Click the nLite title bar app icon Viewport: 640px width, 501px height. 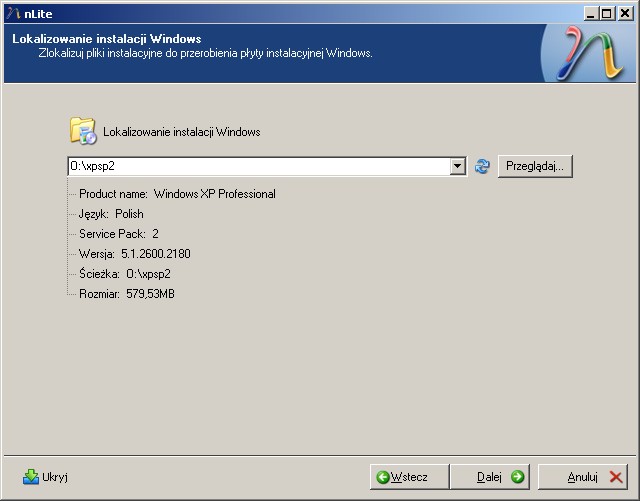coord(13,13)
